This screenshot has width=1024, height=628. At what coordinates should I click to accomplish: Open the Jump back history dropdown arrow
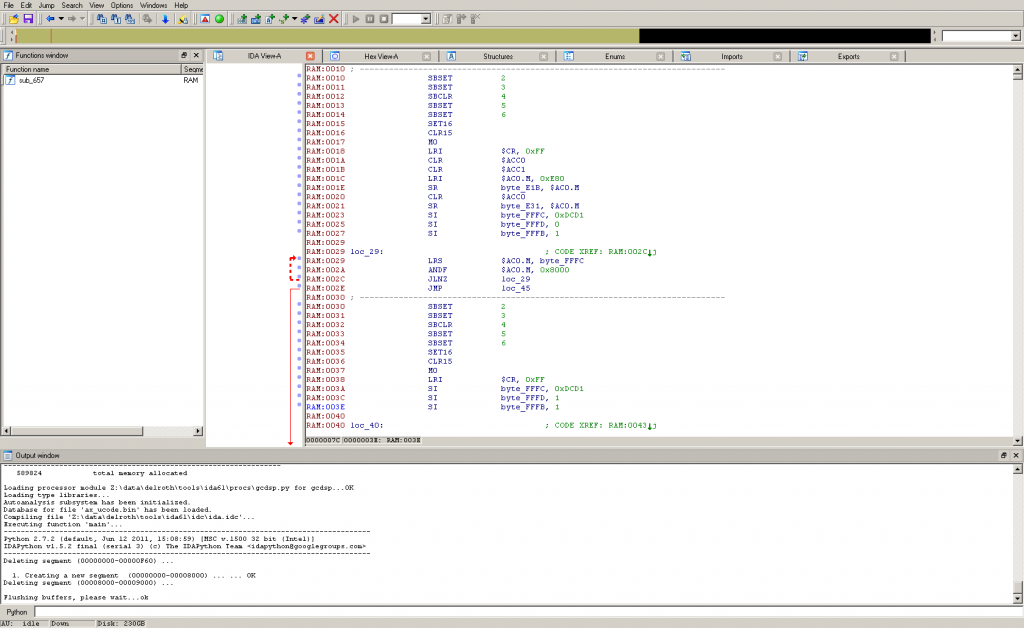[x=60, y=19]
